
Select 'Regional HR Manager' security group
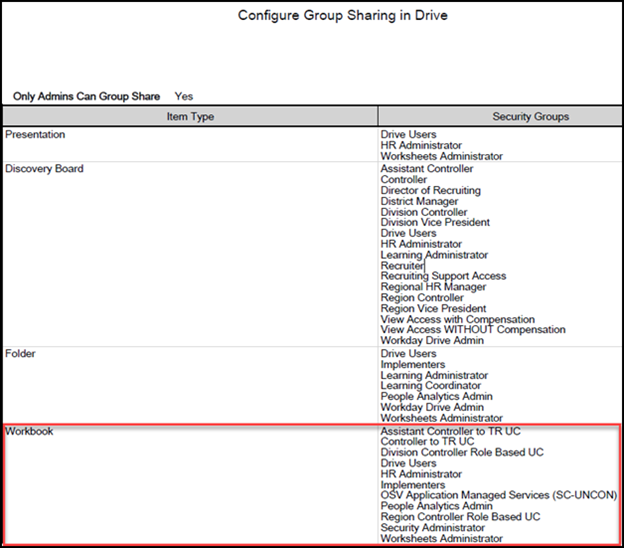click(x=433, y=287)
